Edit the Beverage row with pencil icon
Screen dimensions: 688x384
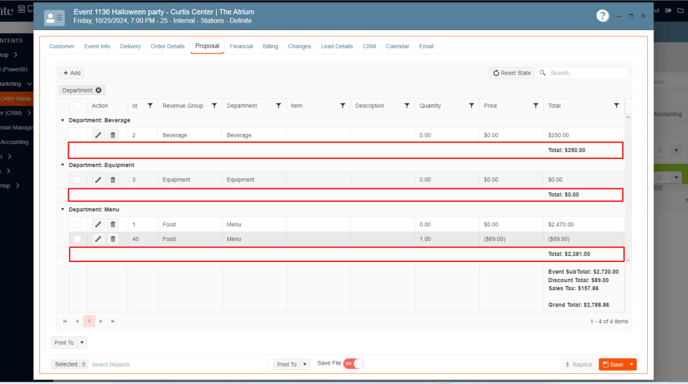click(x=98, y=135)
